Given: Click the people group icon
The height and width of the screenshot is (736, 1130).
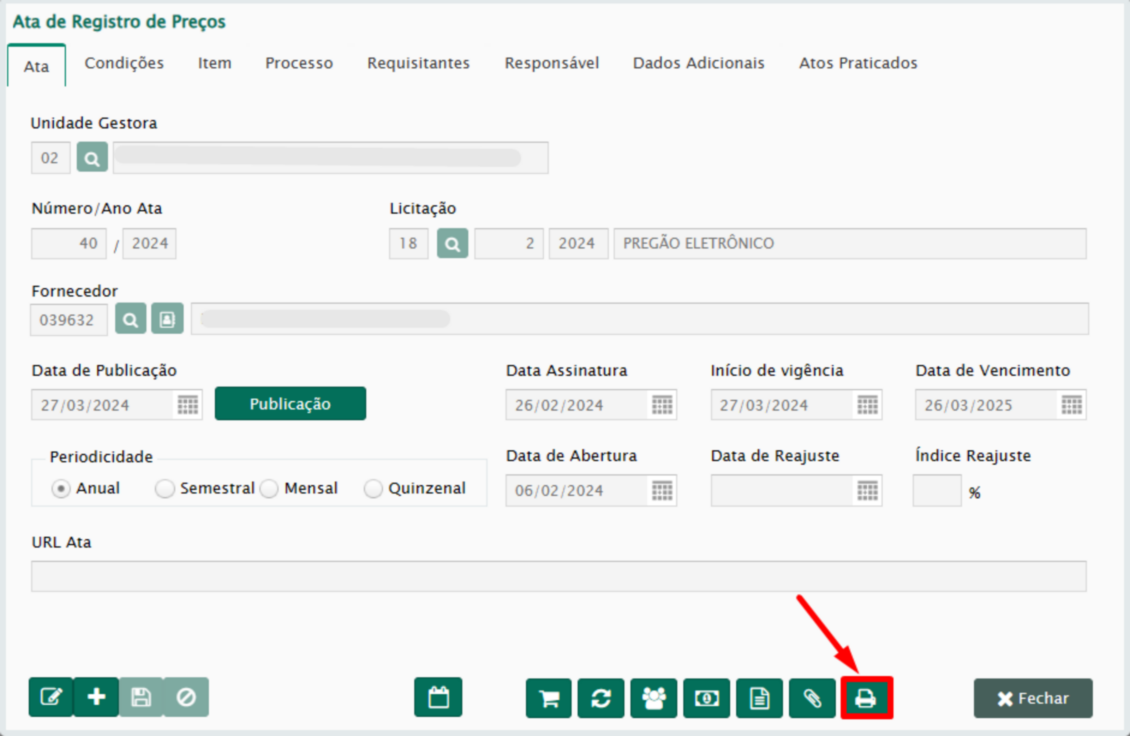Looking at the screenshot, I should coord(654,698).
